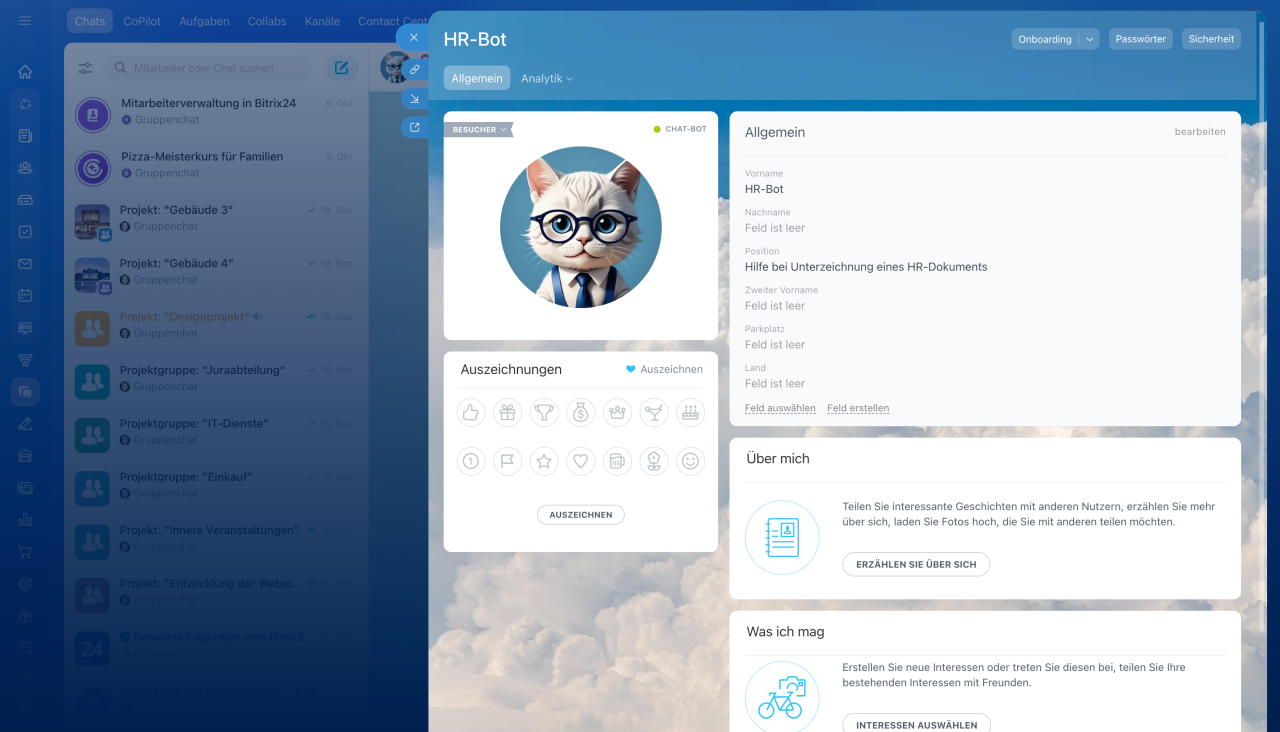
Task: Click the Erzählen Sie über sich button
Action: click(x=916, y=564)
